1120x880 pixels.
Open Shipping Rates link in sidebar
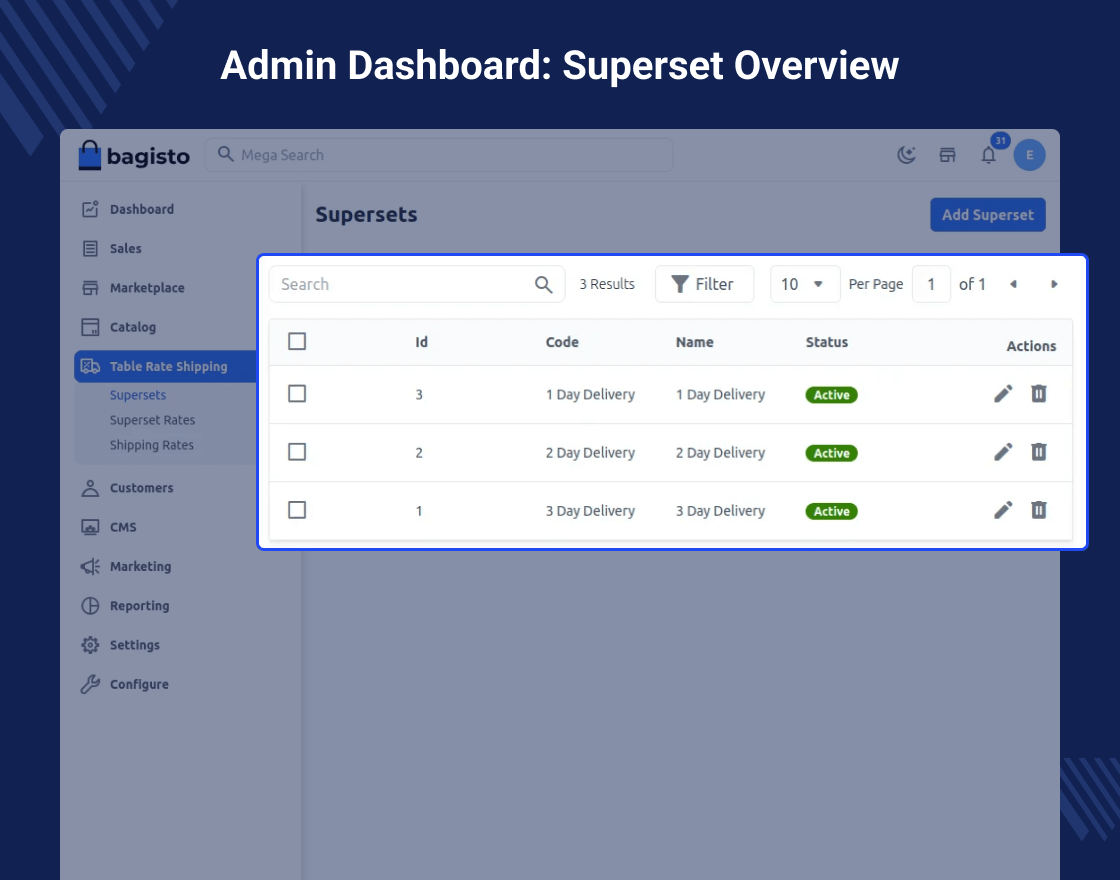tap(151, 445)
